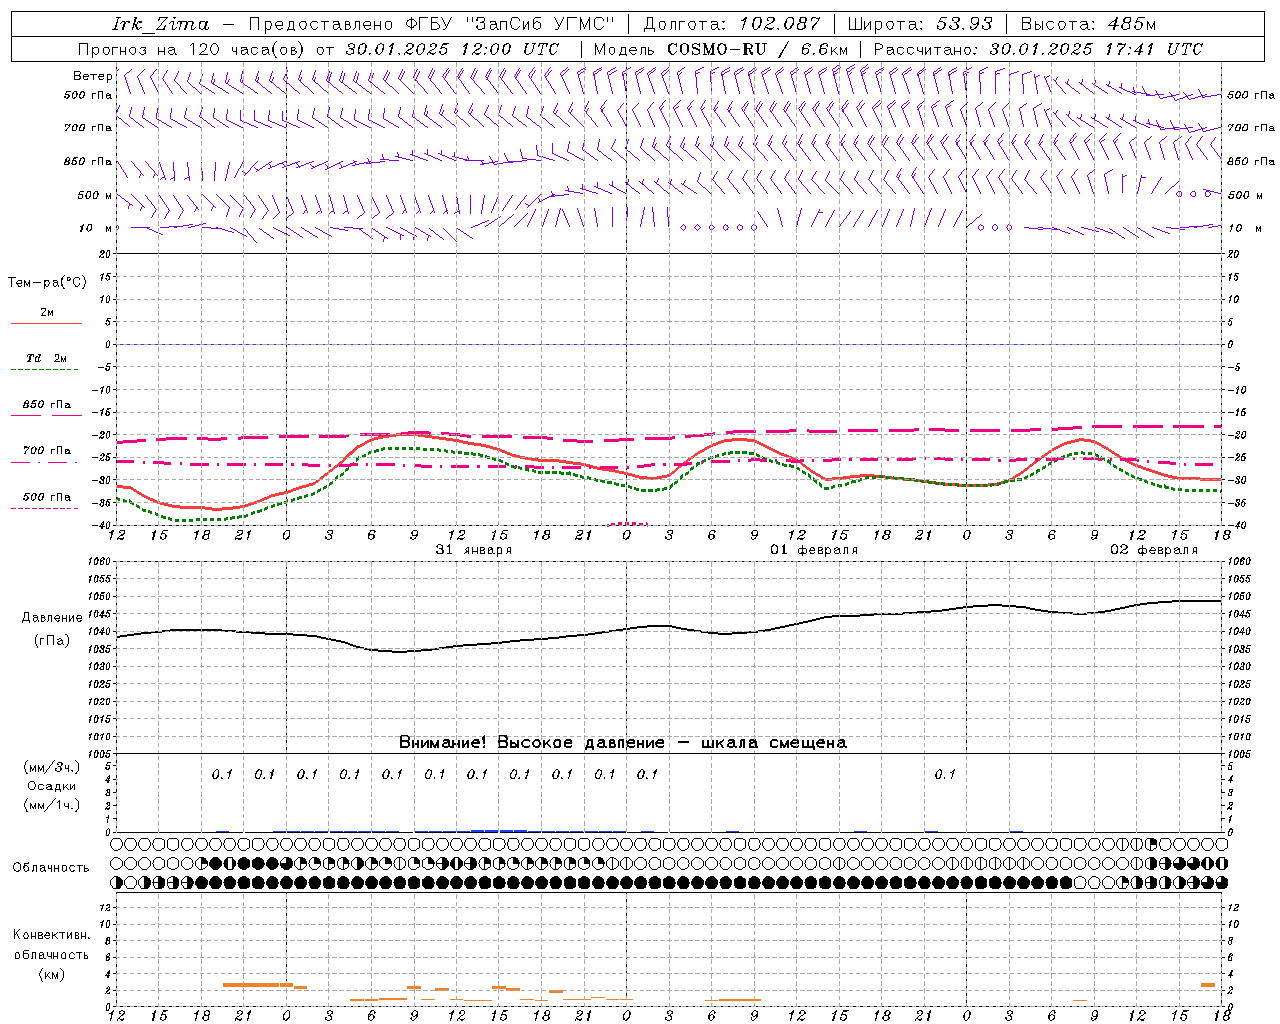The image size is (1280, 1024).
Task: Click the "Прогноз на 120 часа(ов)" forecast text
Action: [x=192, y=49]
